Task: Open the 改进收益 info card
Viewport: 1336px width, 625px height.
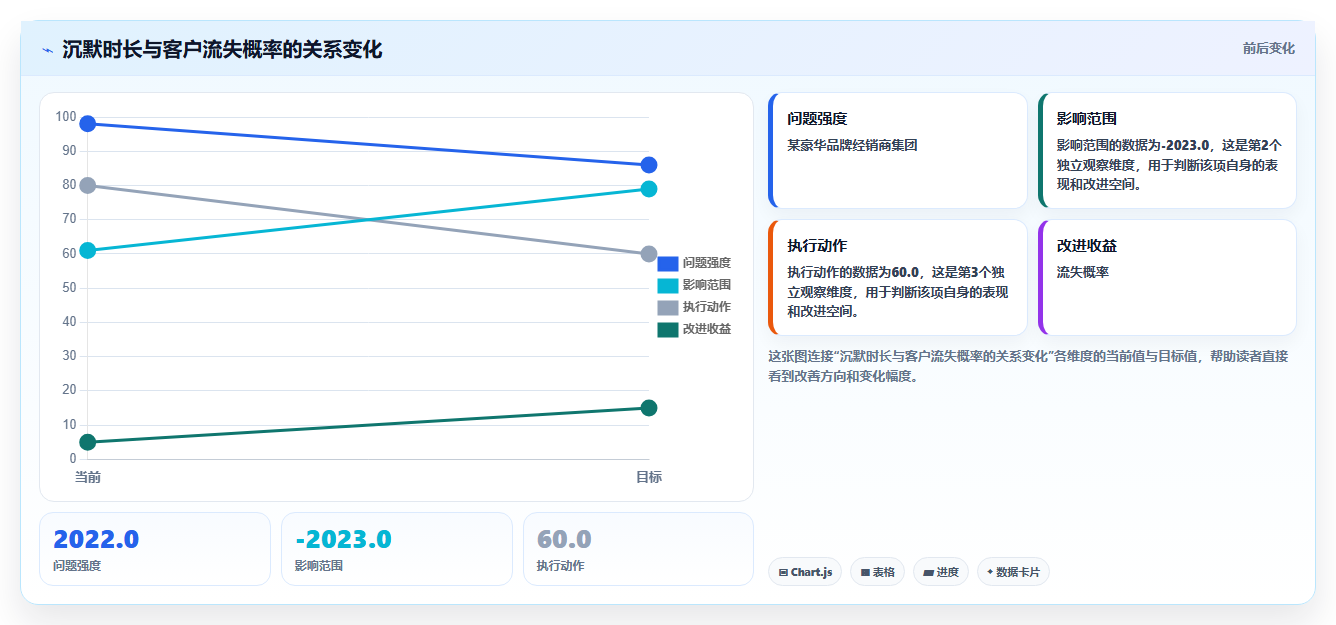Action: [1167, 278]
